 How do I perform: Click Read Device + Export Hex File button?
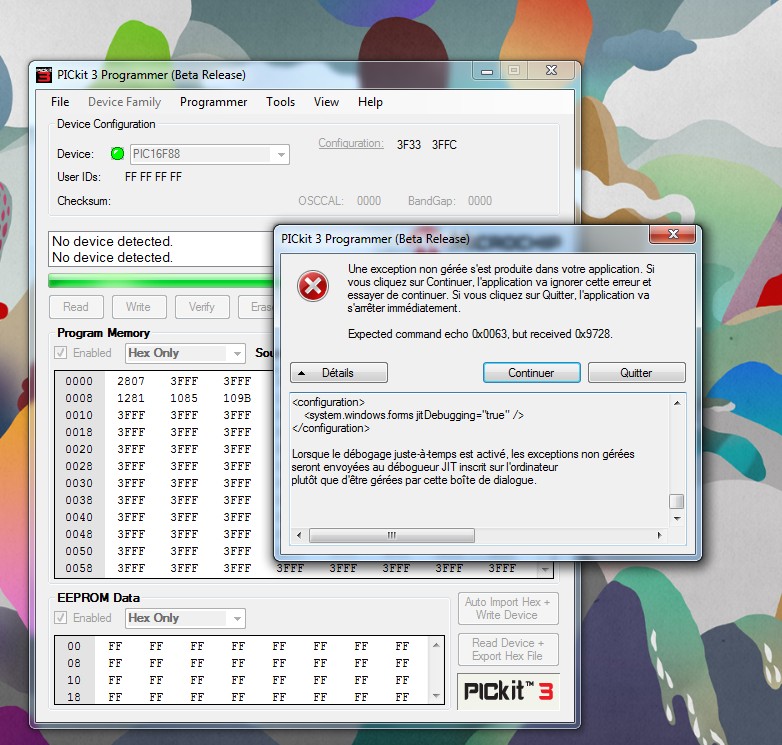[508, 649]
